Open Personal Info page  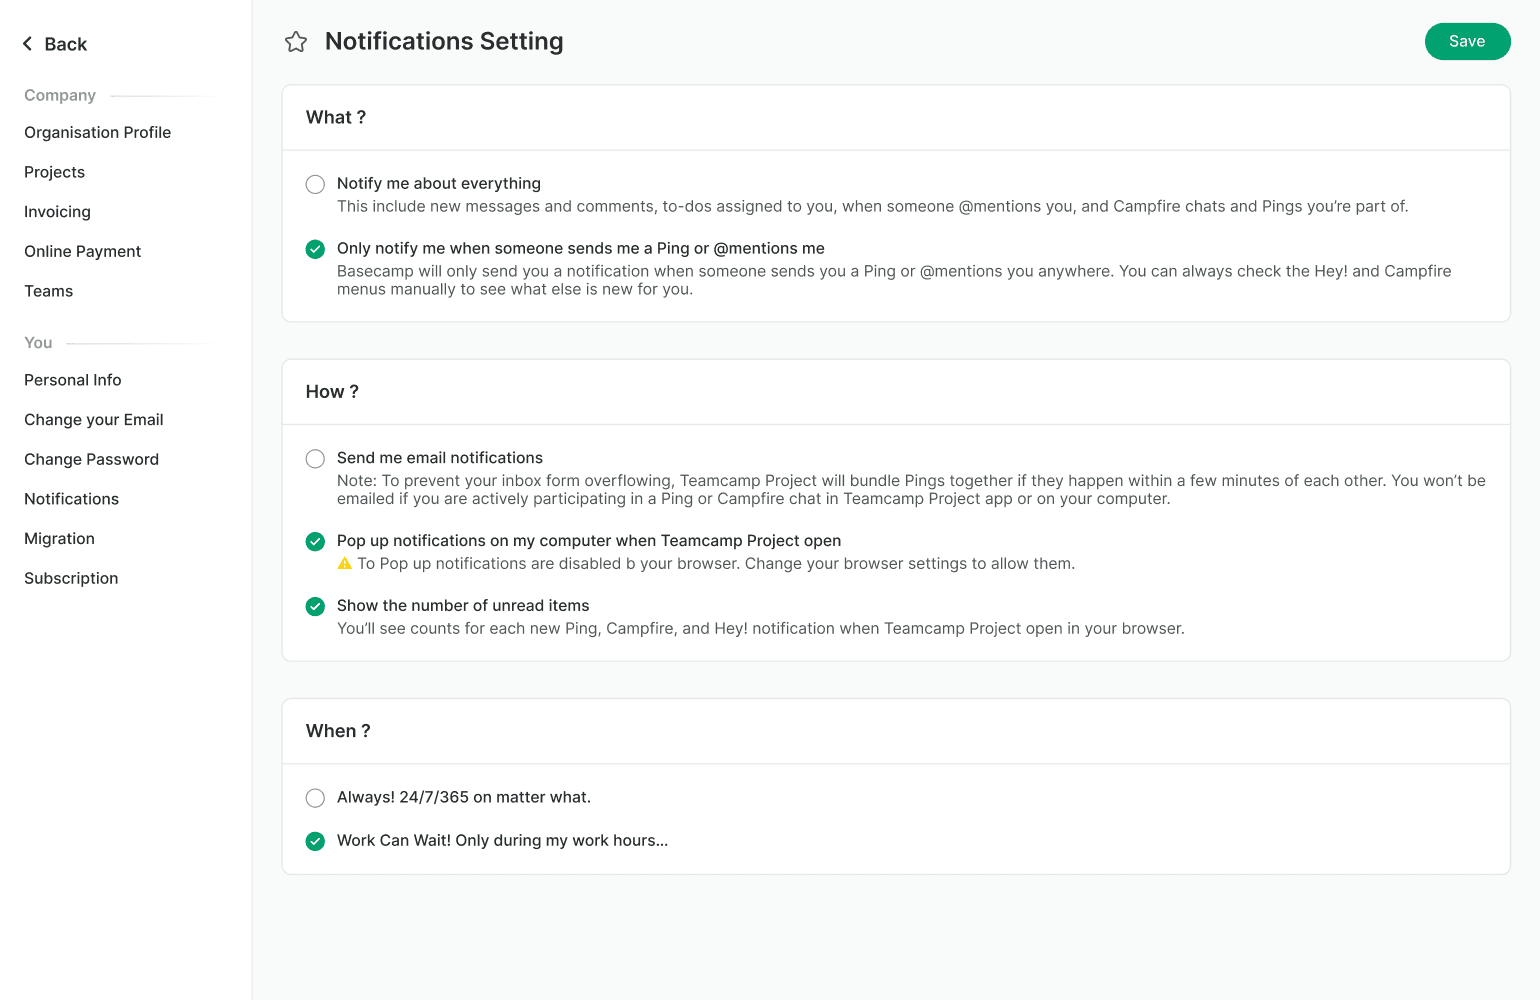[x=72, y=380]
